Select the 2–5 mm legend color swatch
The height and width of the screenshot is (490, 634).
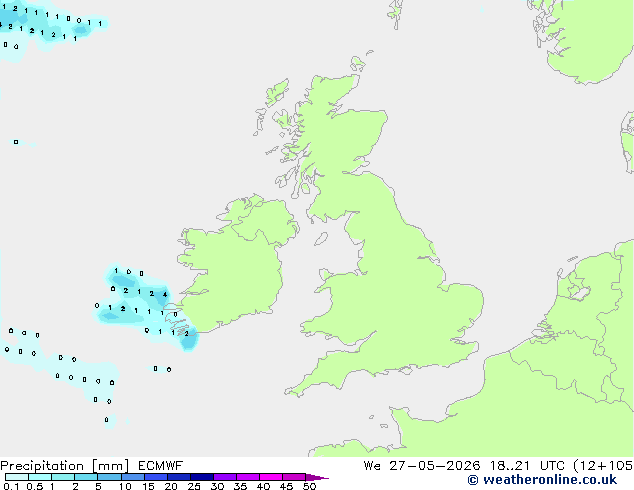click(x=86, y=477)
